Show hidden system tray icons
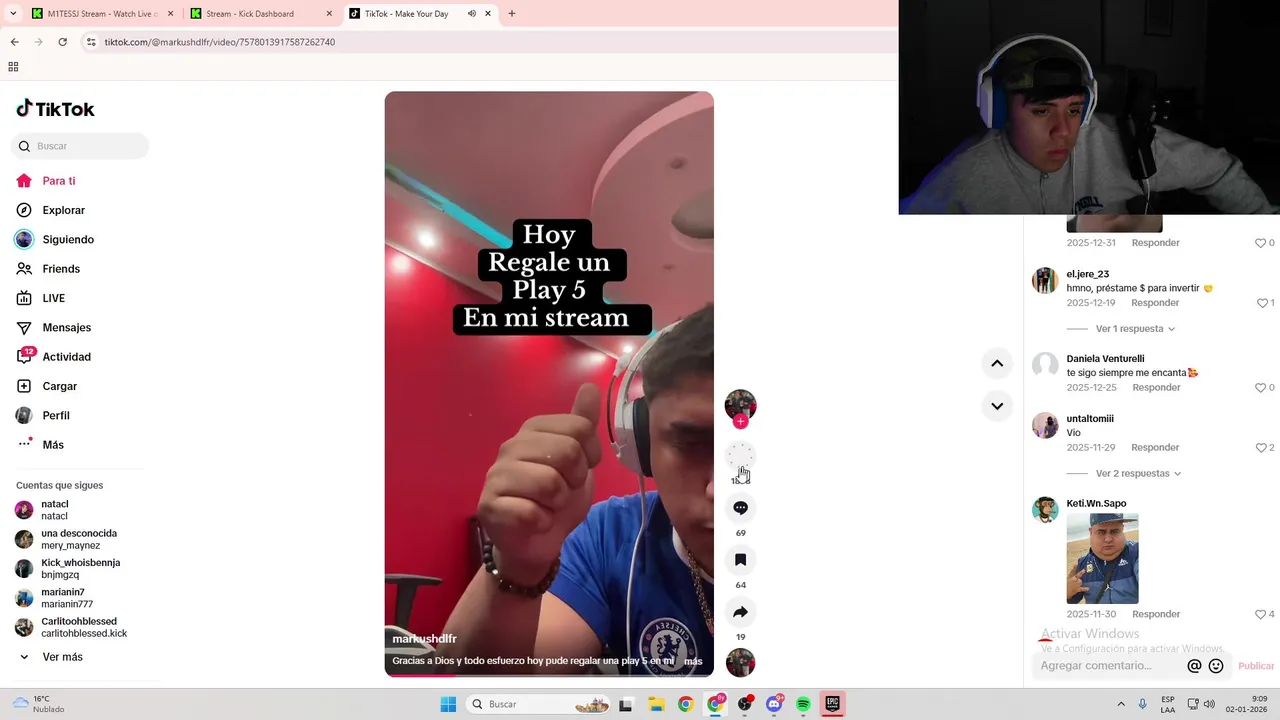Viewport: 1280px width, 720px height. (1121, 704)
